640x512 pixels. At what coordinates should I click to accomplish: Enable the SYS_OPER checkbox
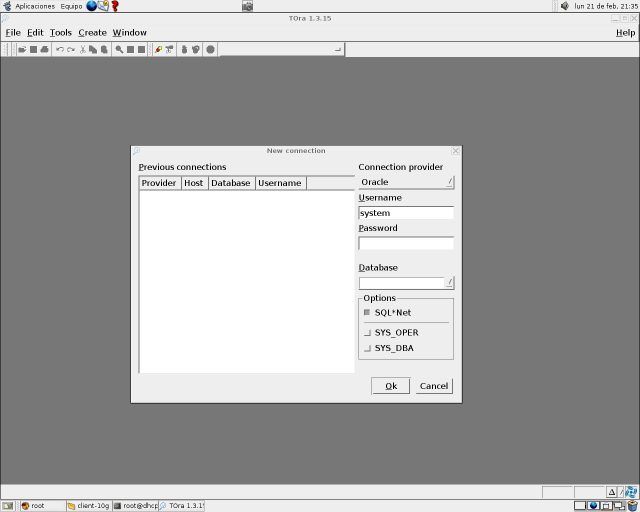pos(367,333)
